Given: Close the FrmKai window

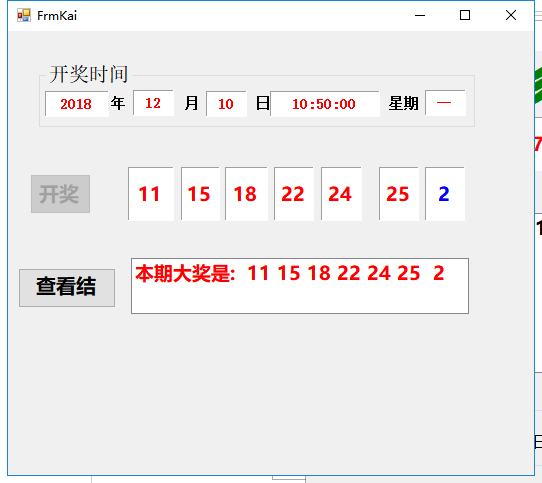Looking at the screenshot, I should [x=511, y=16].
